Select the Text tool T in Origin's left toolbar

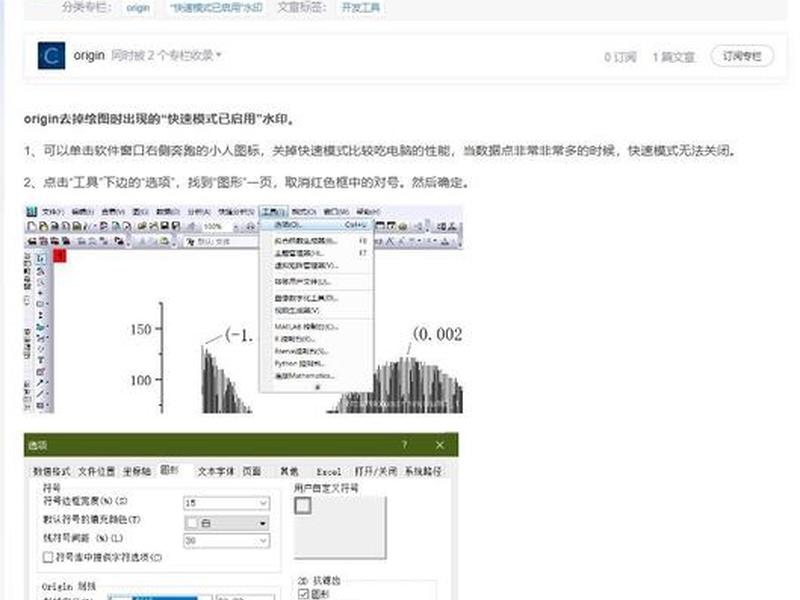tap(41, 360)
